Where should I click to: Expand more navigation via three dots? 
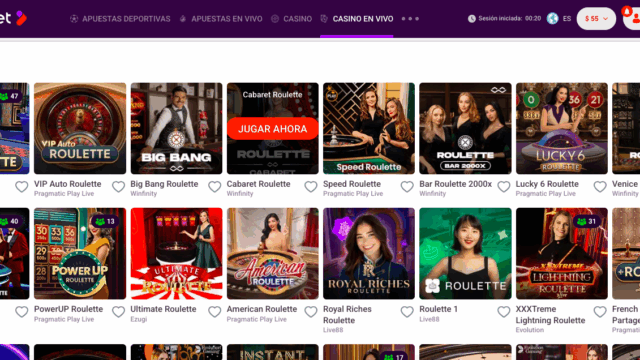tap(410, 19)
